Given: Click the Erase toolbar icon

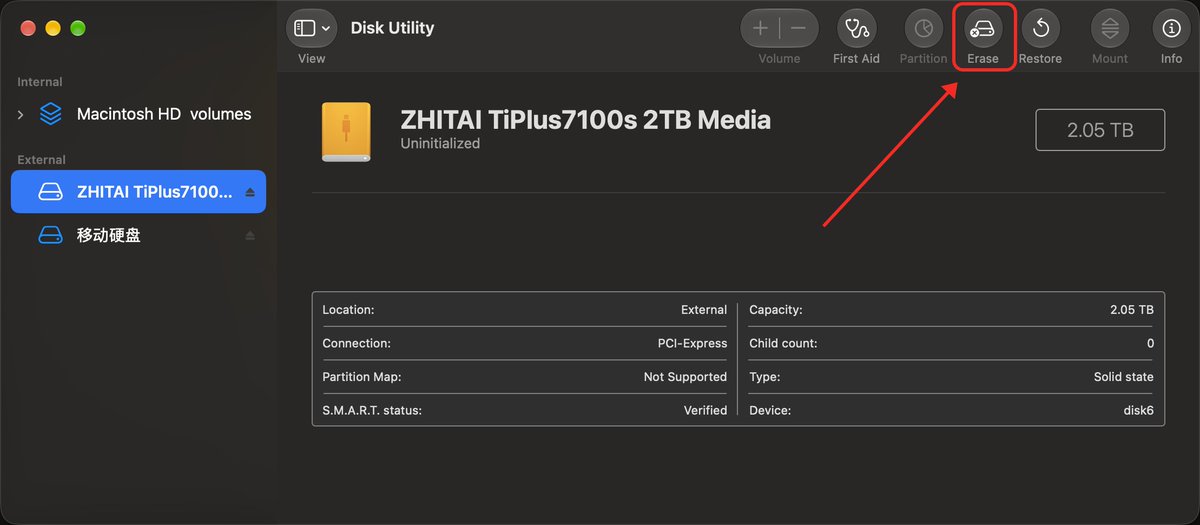Looking at the screenshot, I should [x=983, y=29].
